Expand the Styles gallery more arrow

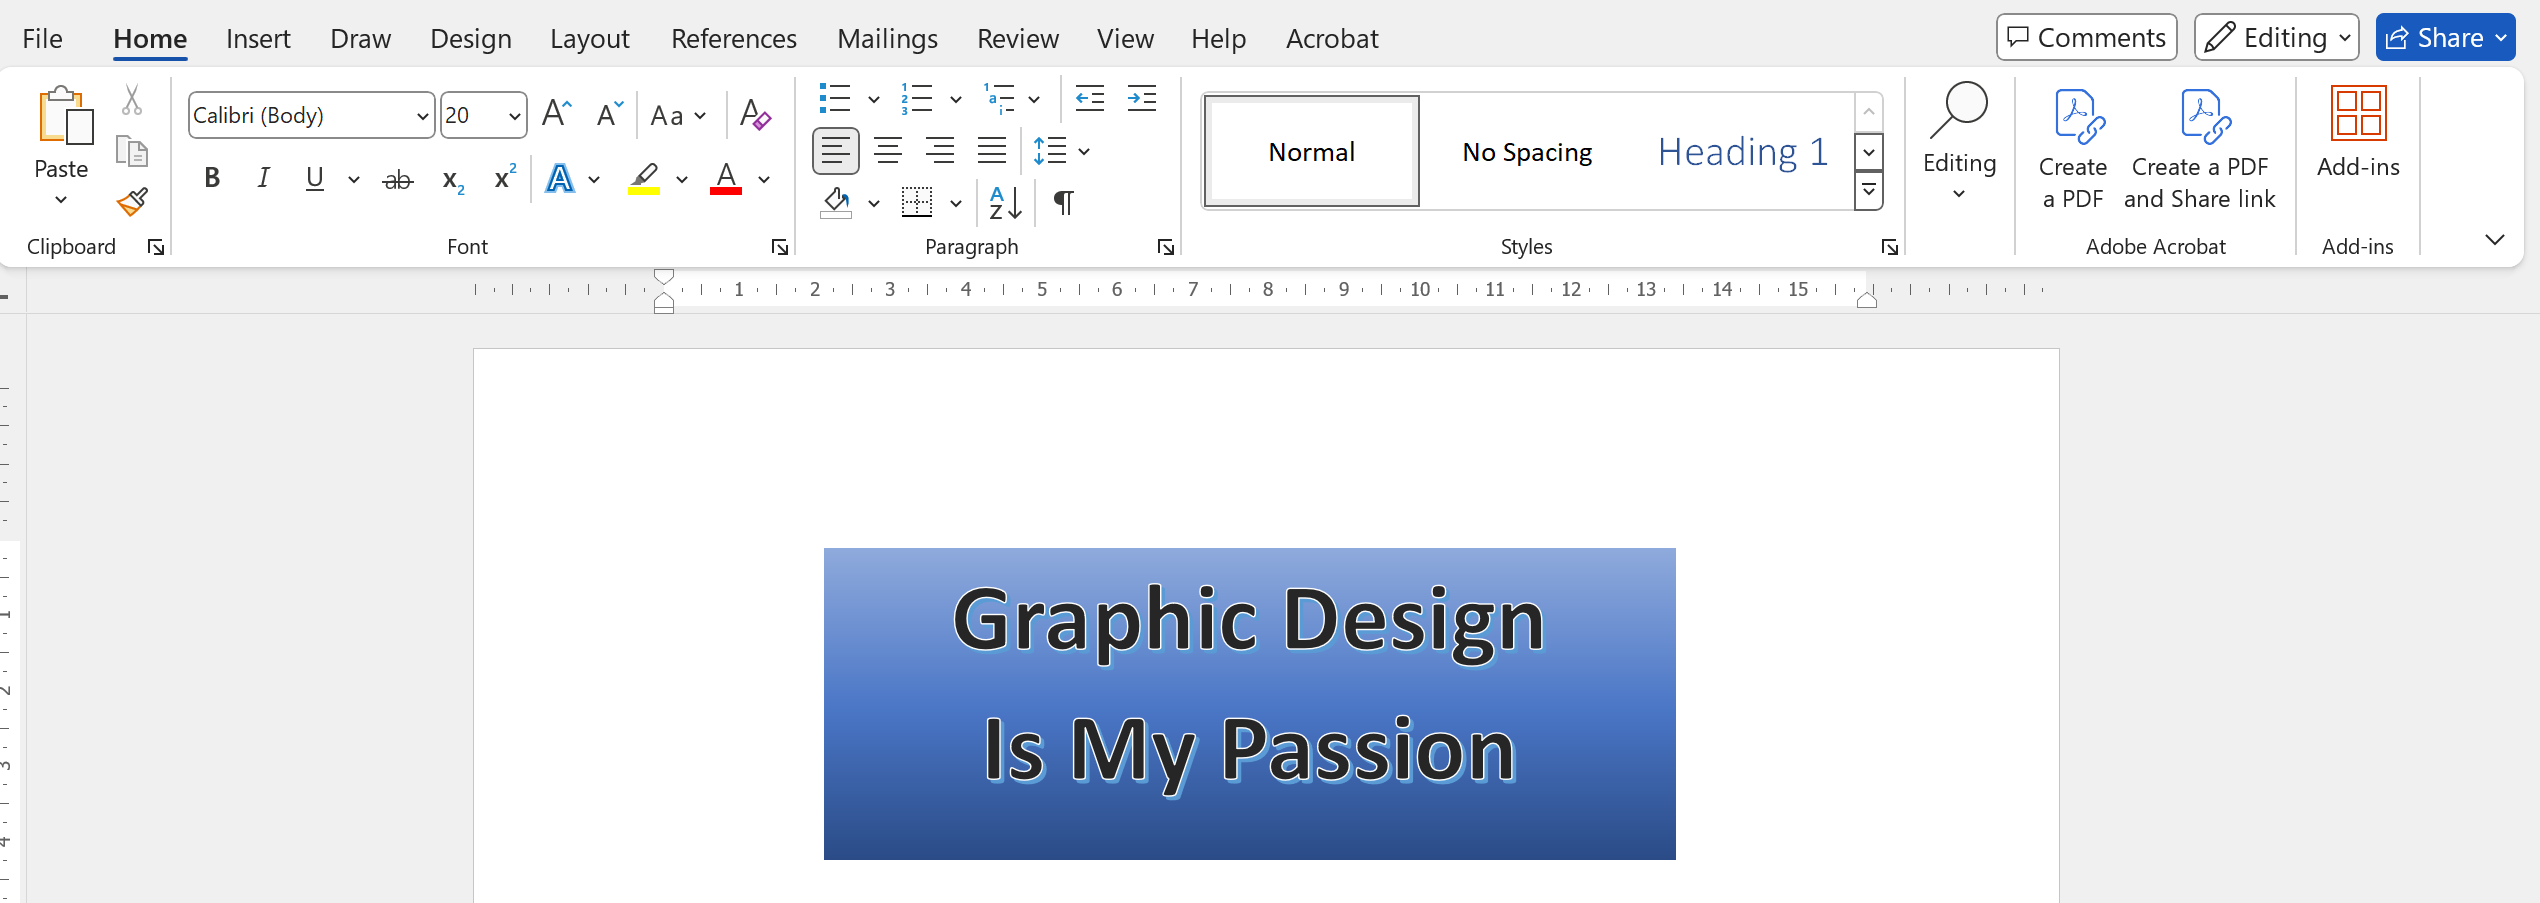1868,190
